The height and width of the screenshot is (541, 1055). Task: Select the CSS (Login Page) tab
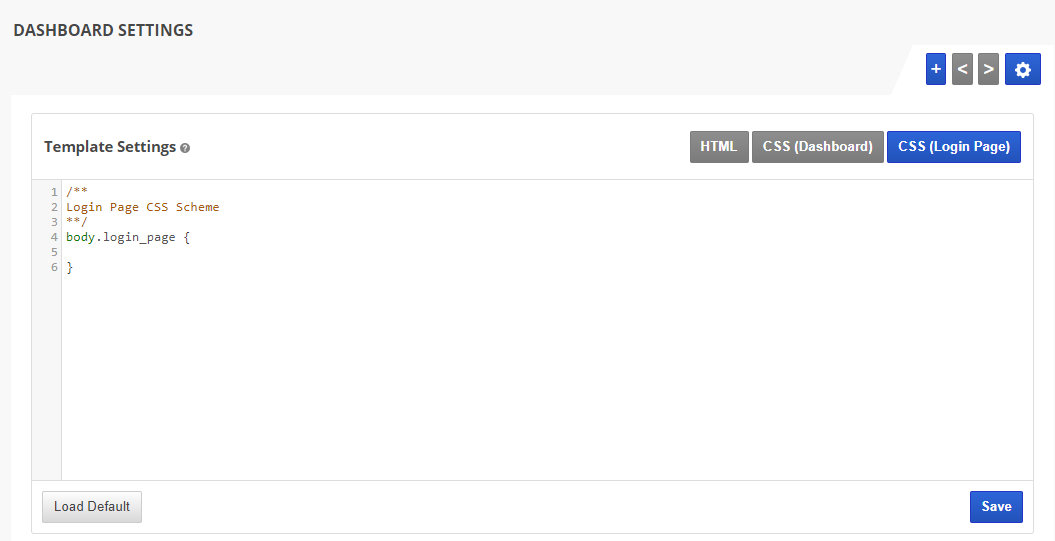[x=953, y=146]
